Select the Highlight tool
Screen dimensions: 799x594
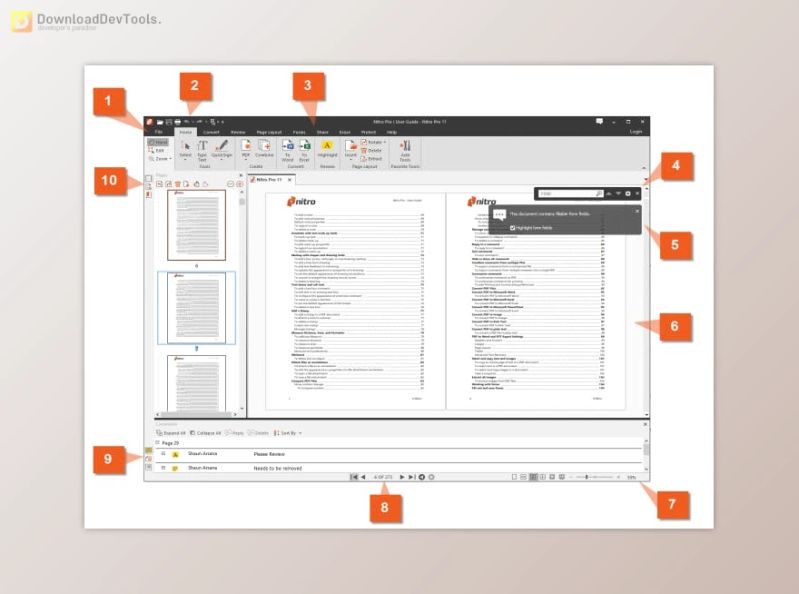(x=327, y=149)
